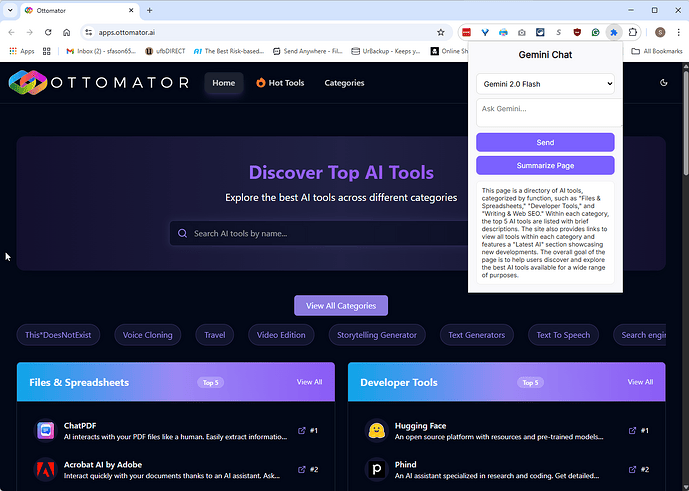Viewport: 689px width, 491px height.
Task: Click the S italic extension icon
Action: [x=558, y=32]
